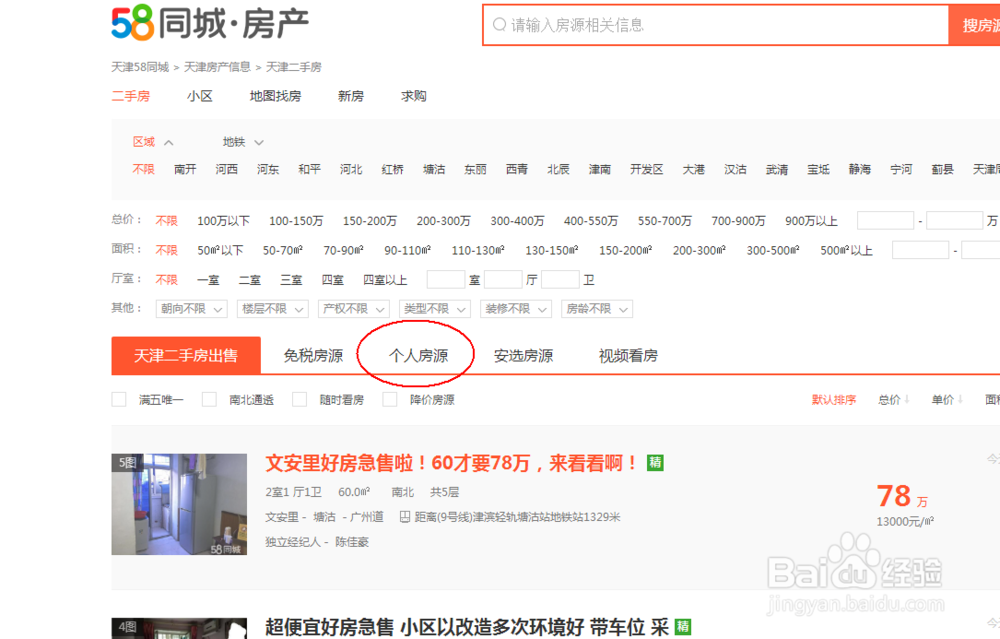Image resolution: width=1000 pixels, height=639 pixels.
Task: Filter by 三室 room count
Action: coord(291,280)
